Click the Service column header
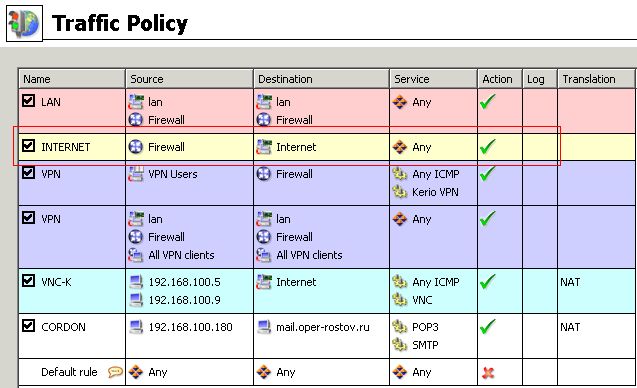This screenshot has height=388, width=637. point(433,79)
